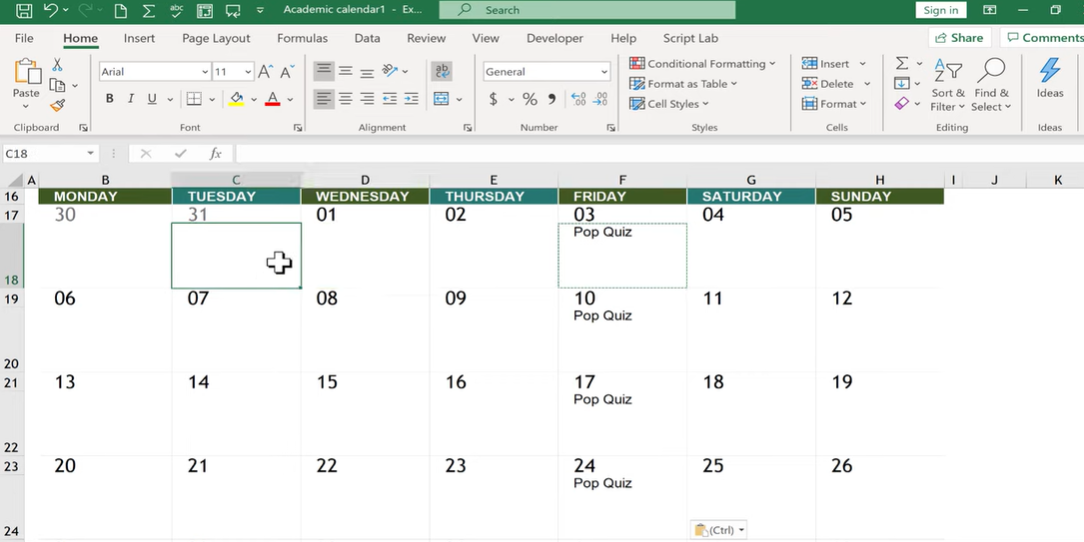This screenshot has height=542, width=1084.
Task: Click the Insert Function fx icon
Action: click(x=215, y=153)
